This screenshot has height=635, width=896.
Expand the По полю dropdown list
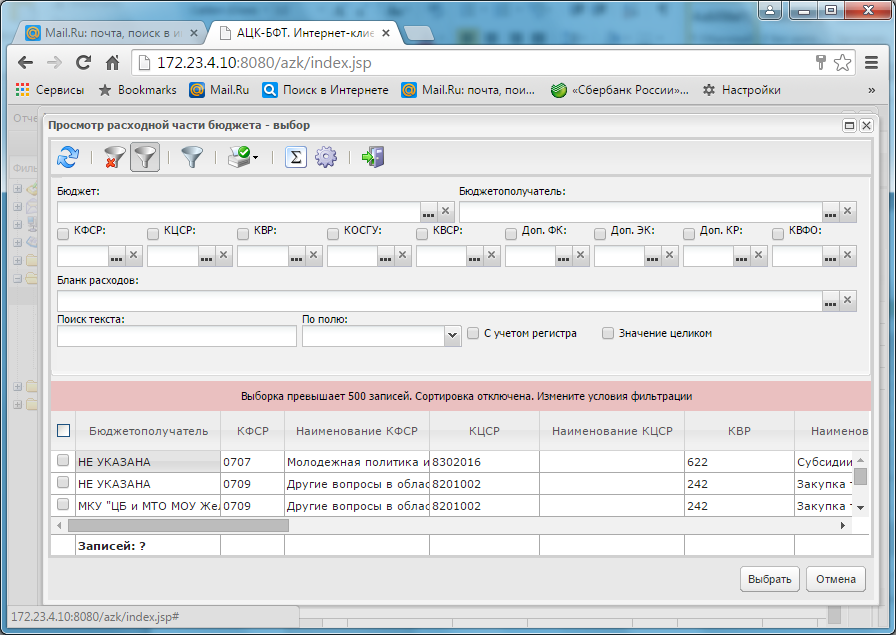point(451,337)
